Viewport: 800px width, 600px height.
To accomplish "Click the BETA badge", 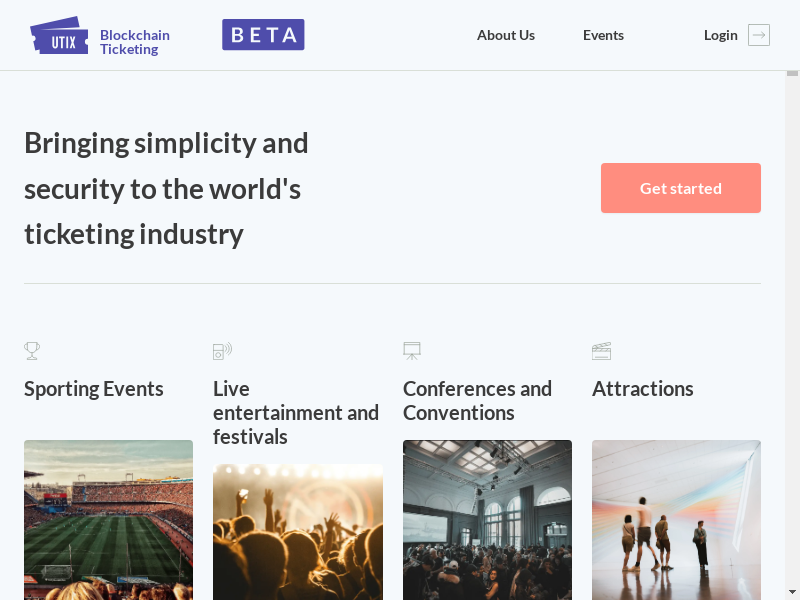I will 263,35.
